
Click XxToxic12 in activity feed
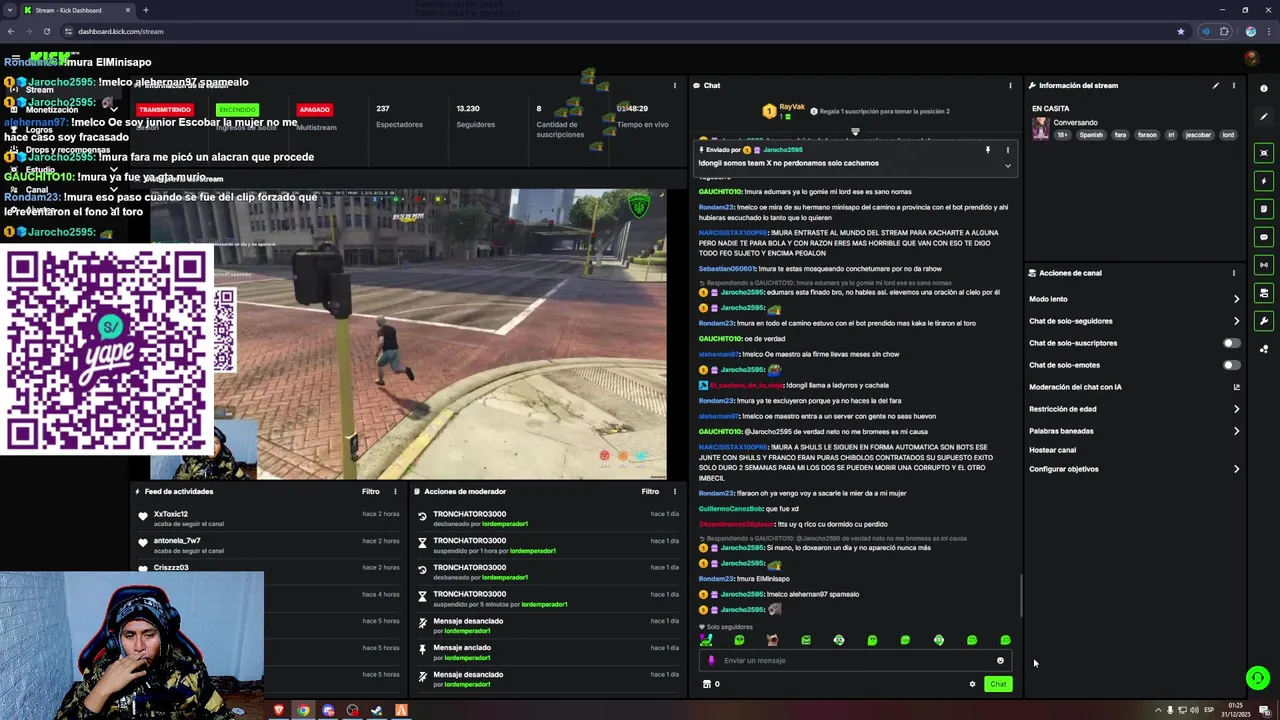170,514
